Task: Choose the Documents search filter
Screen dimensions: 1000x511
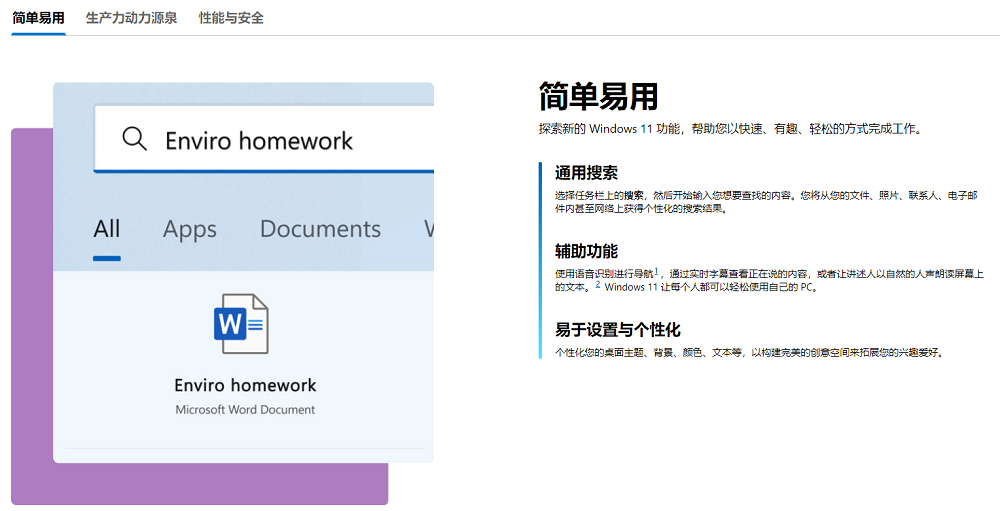Action: (320, 229)
